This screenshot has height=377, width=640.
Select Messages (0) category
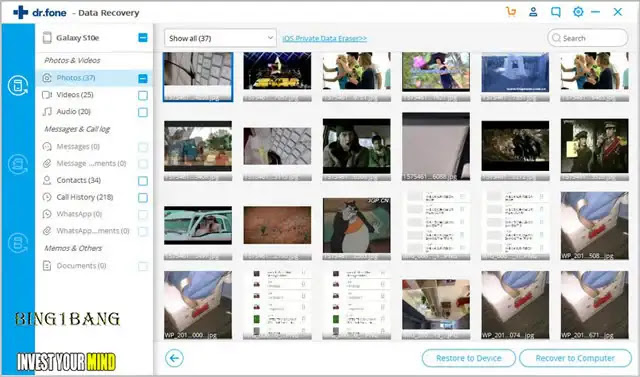[78, 146]
